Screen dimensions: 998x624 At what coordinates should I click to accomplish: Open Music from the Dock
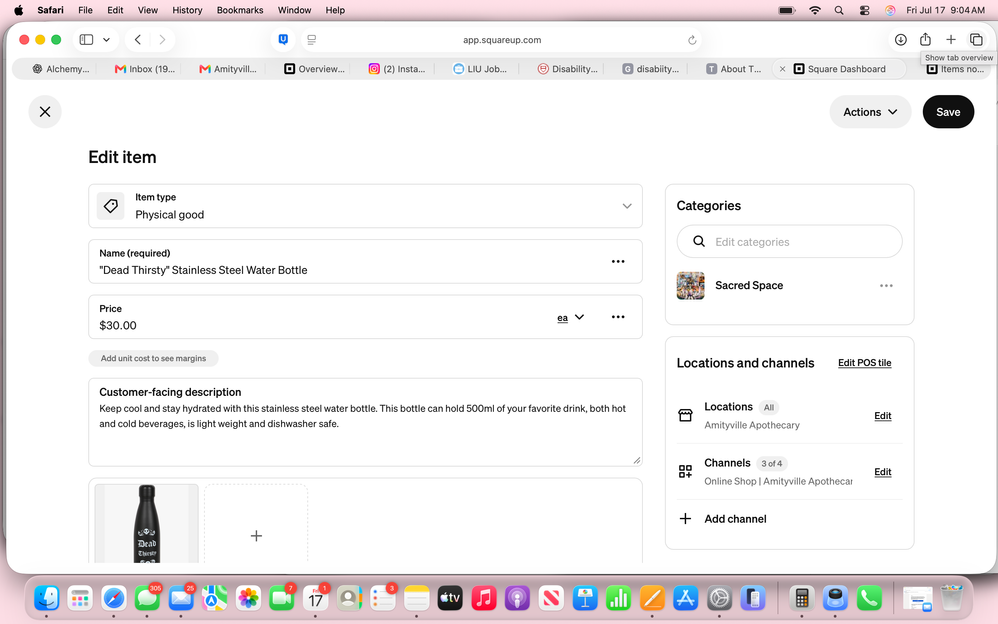coord(484,599)
